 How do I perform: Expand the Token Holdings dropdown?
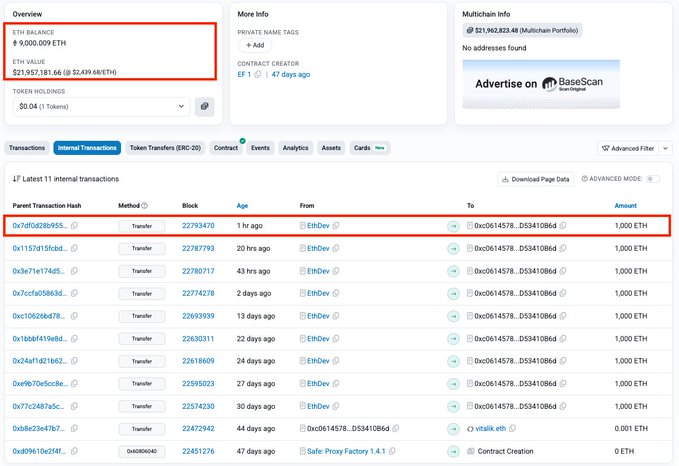[x=181, y=105]
